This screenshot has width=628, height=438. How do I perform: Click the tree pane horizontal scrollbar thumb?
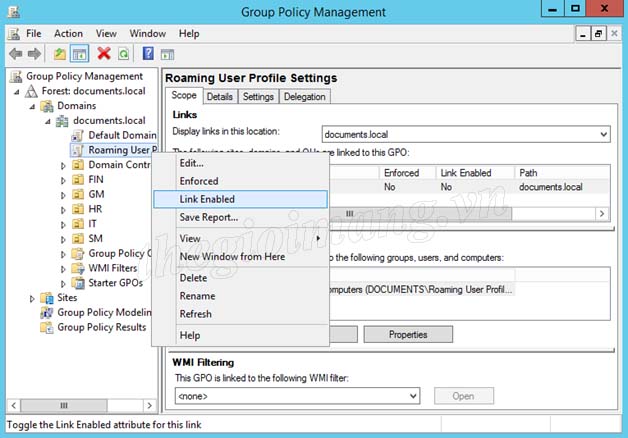[x=64, y=406]
